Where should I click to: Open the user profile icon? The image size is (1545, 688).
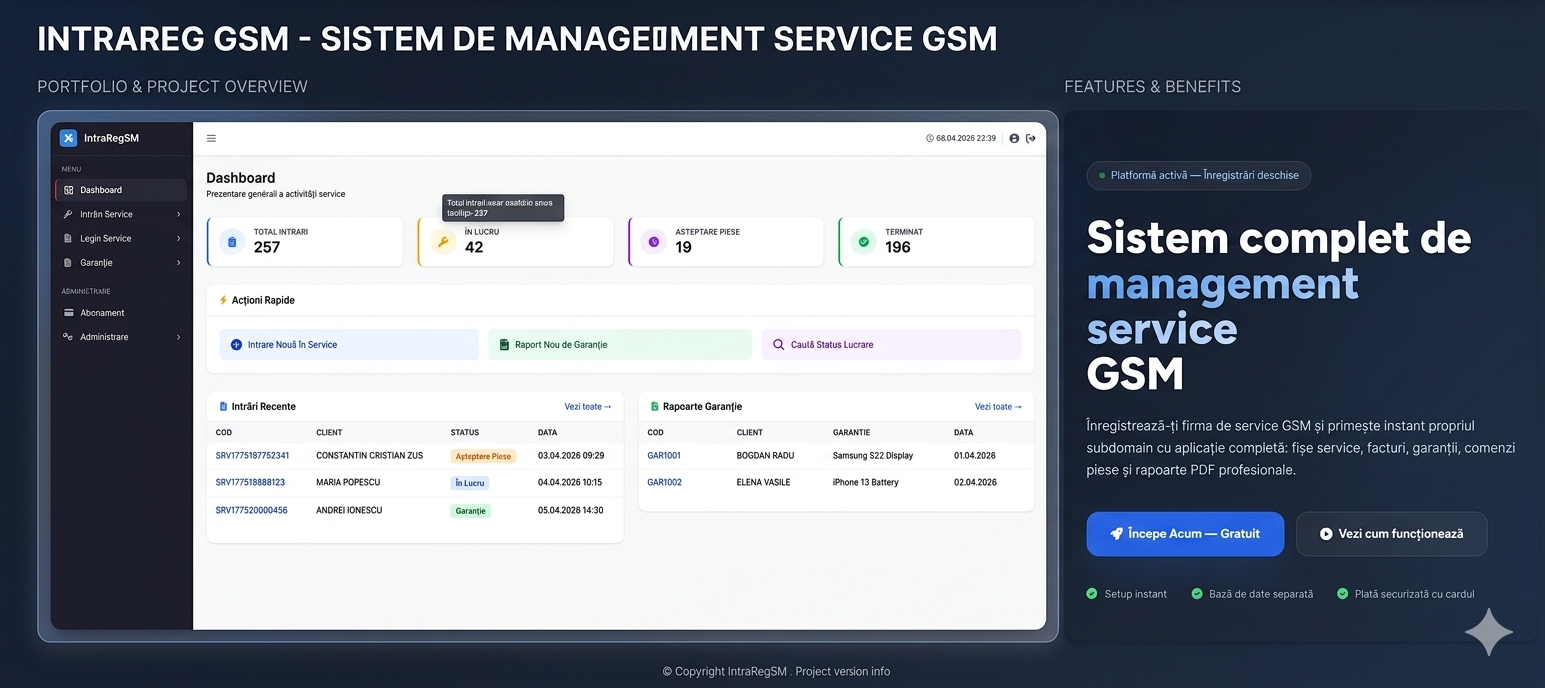(x=1014, y=139)
